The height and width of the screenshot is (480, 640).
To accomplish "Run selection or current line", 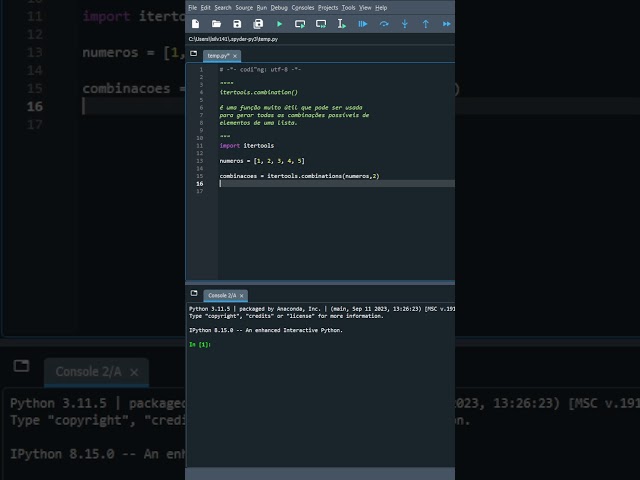I will (x=342, y=24).
